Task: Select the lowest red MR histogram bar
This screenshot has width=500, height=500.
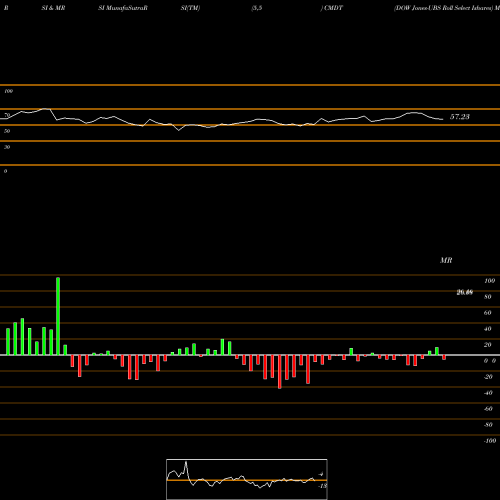Action: tap(279, 372)
